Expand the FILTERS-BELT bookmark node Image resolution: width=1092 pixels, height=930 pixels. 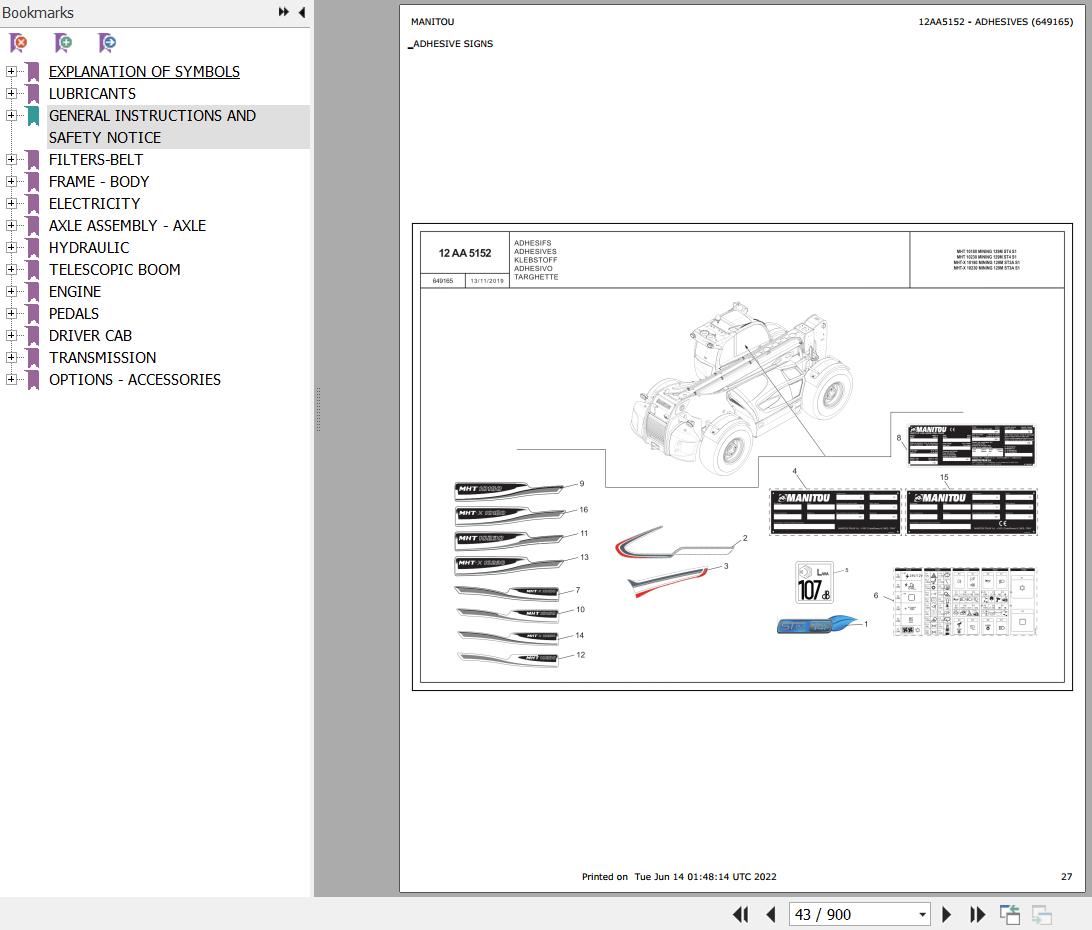click(x=10, y=160)
